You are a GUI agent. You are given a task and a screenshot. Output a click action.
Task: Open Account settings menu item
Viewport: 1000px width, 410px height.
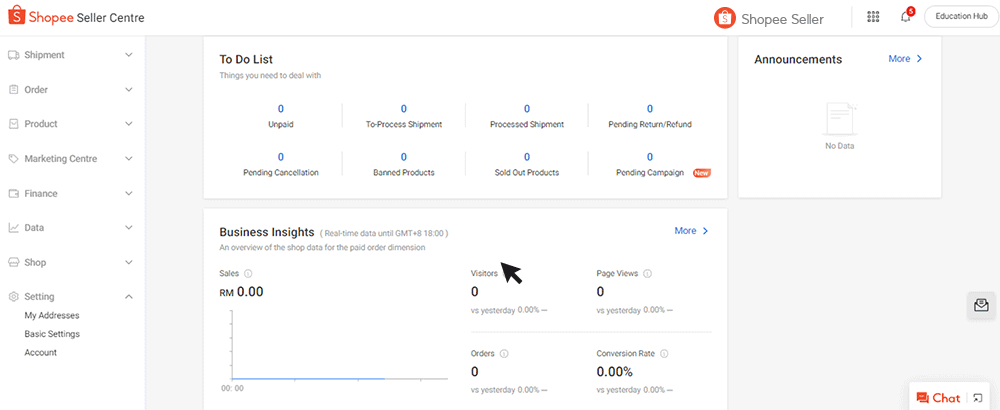(x=41, y=352)
